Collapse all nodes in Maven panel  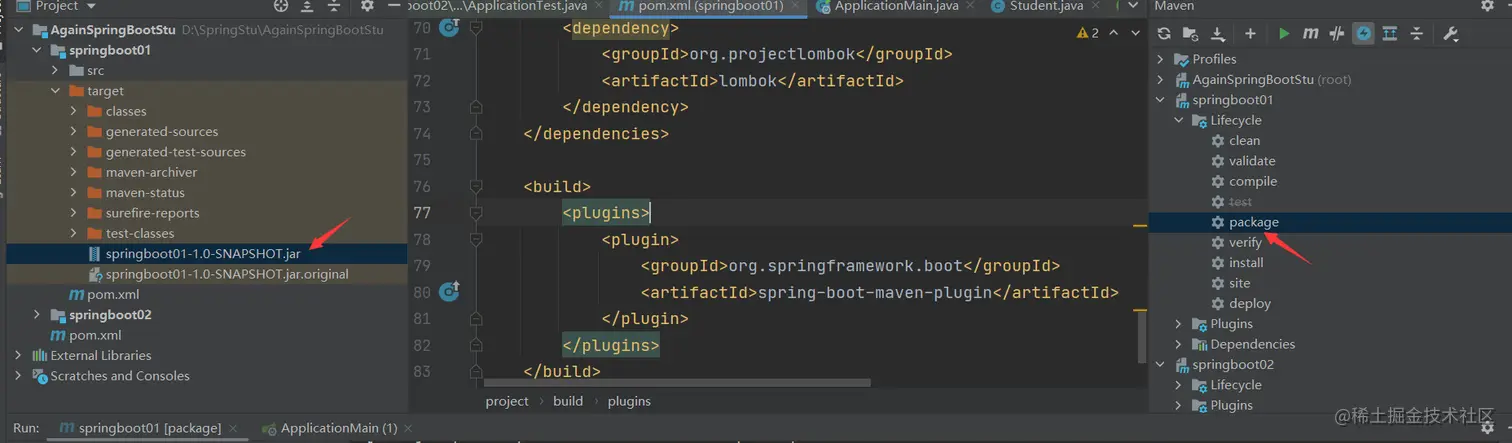pos(1417,34)
